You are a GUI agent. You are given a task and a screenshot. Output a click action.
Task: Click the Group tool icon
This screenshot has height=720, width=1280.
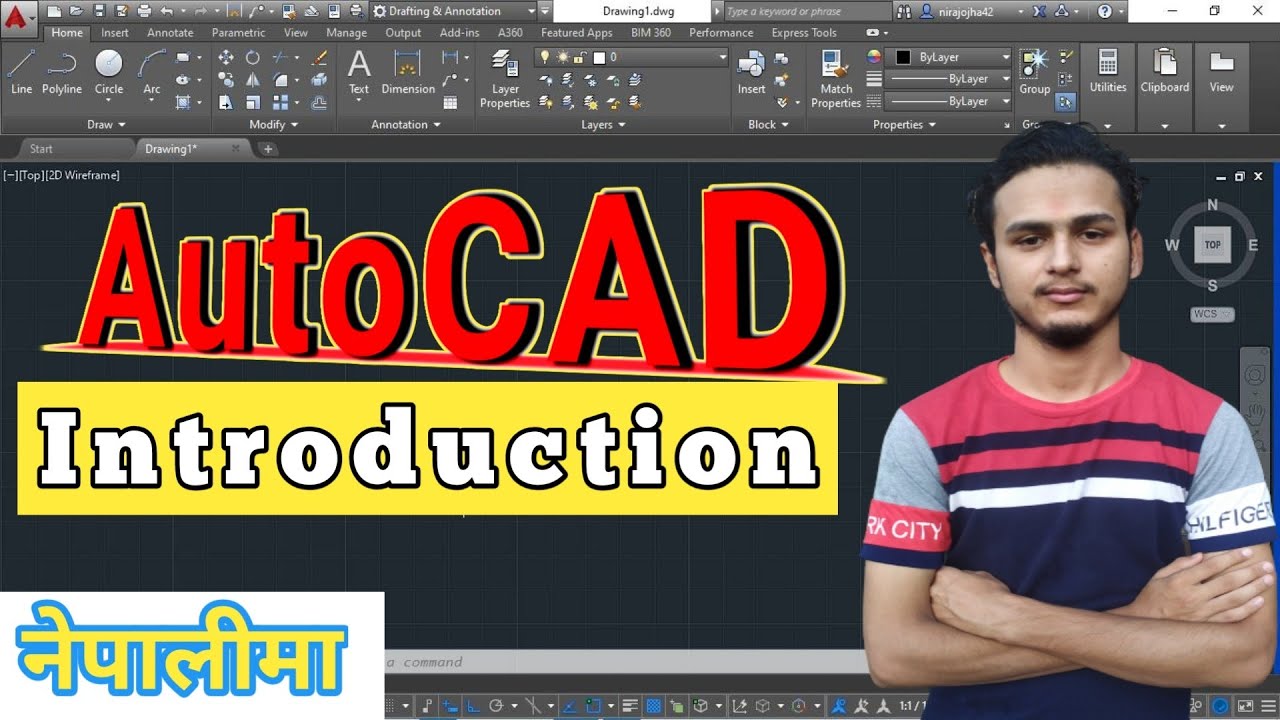pyautogui.click(x=1034, y=73)
